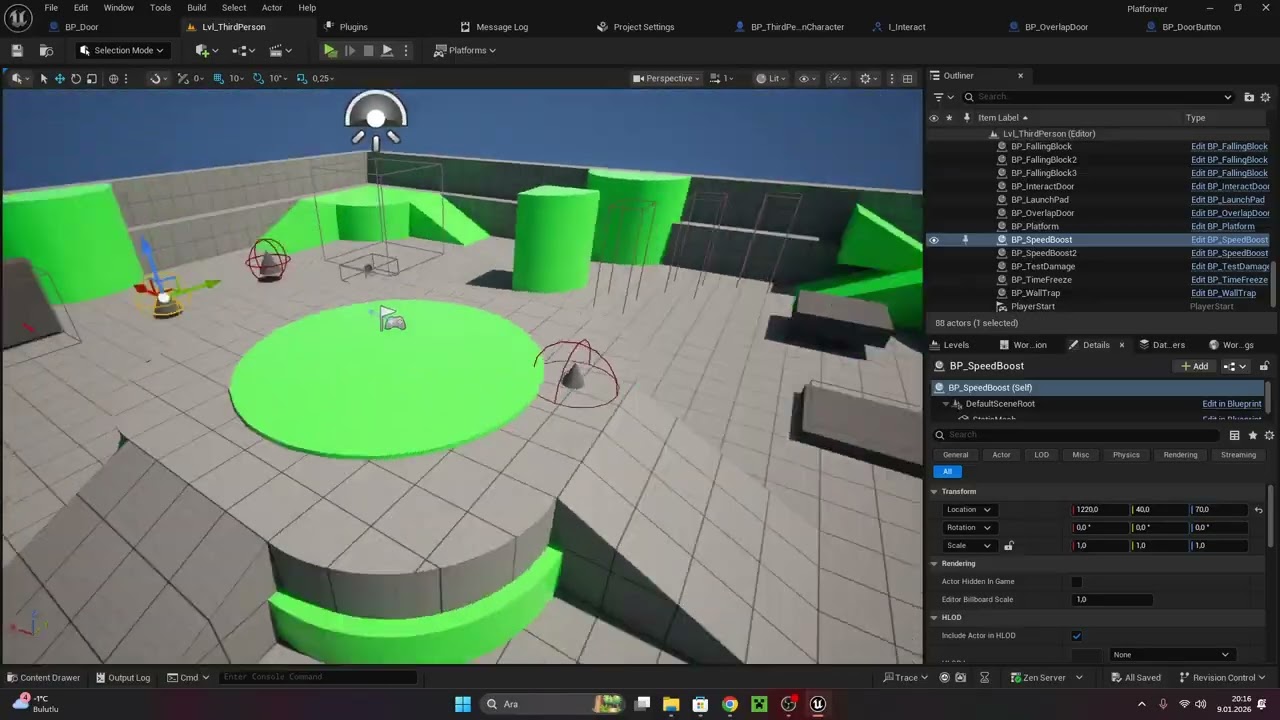
Task: Open the grid snap size 10 dropdown
Action: [x=237, y=78]
